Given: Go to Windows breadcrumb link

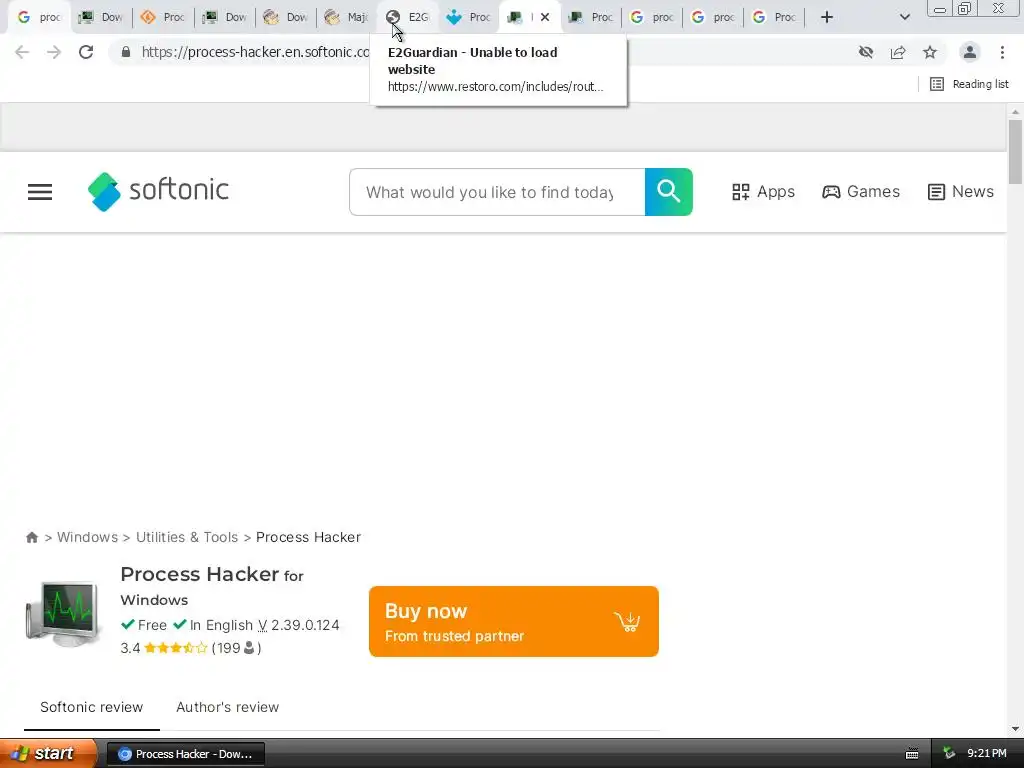Looking at the screenshot, I should (x=88, y=537).
